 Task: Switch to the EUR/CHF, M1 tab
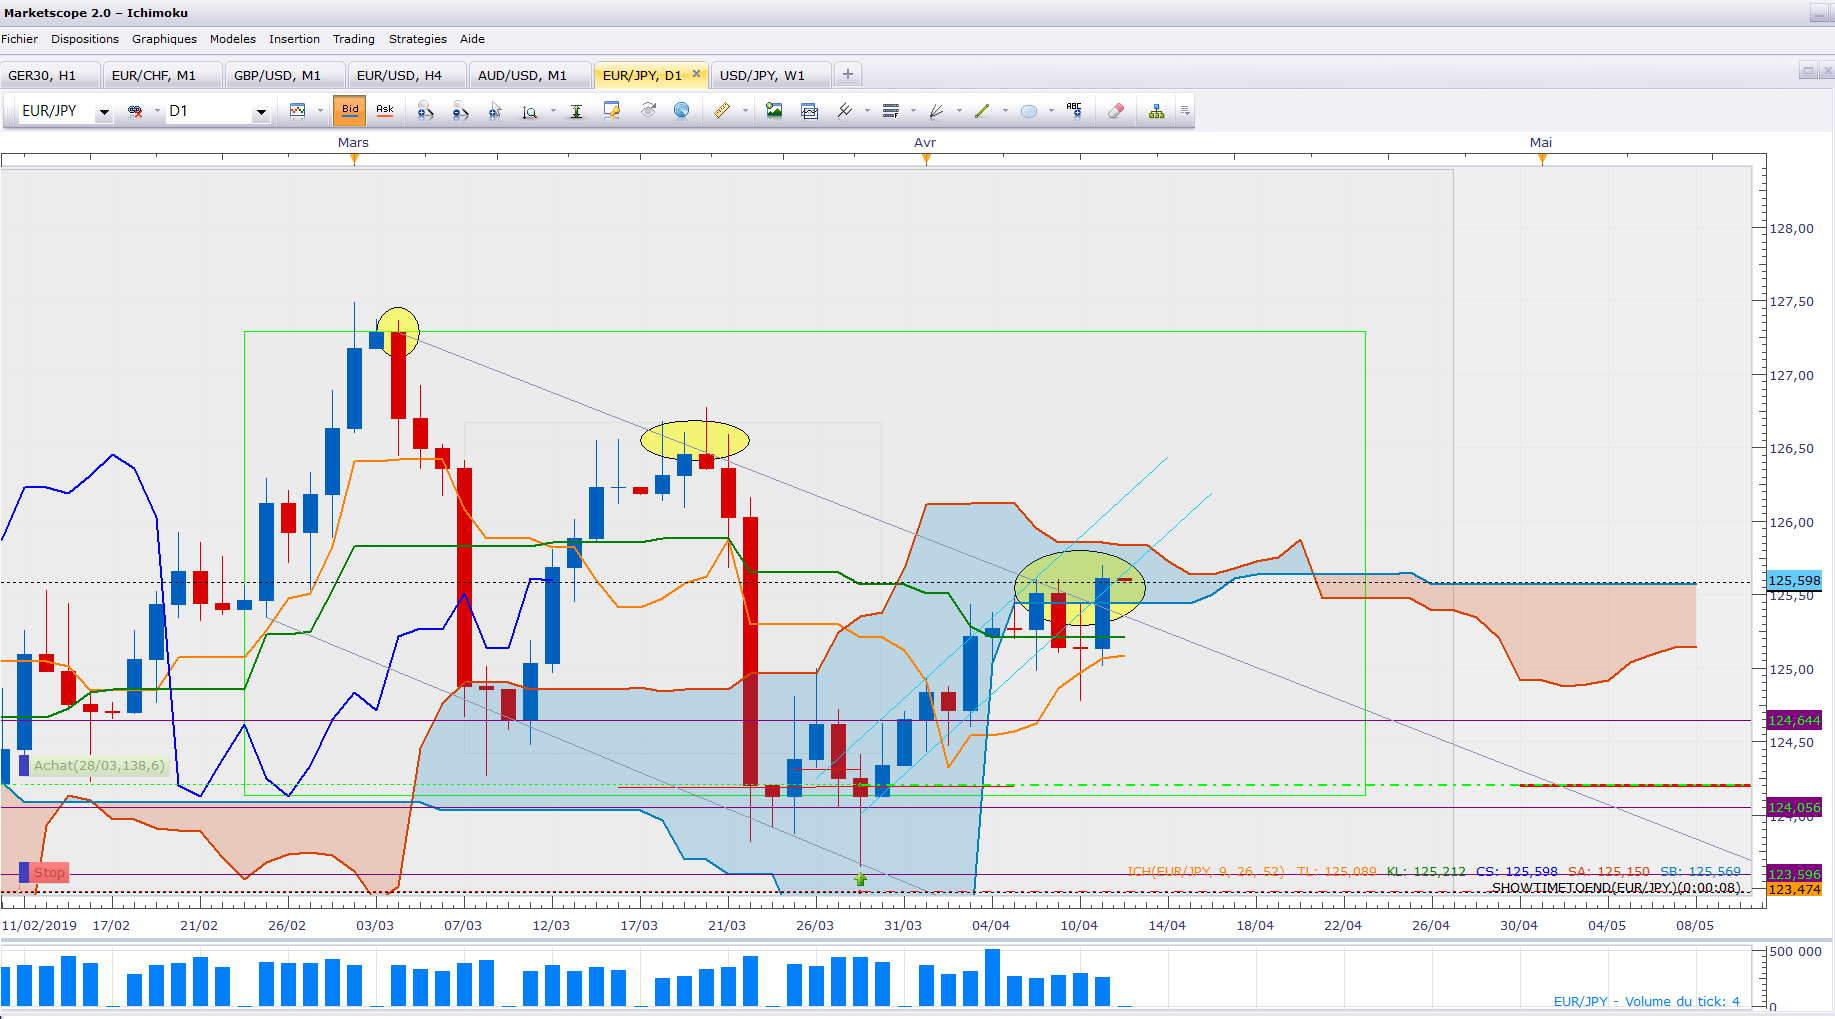click(x=161, y=75)
